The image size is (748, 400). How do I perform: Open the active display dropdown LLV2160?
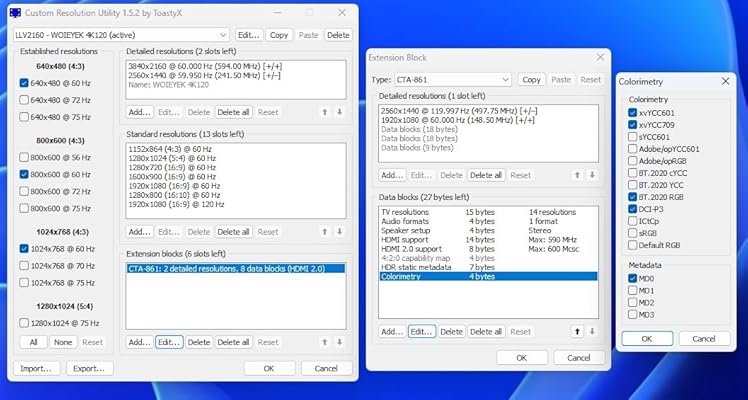(121, 35)
